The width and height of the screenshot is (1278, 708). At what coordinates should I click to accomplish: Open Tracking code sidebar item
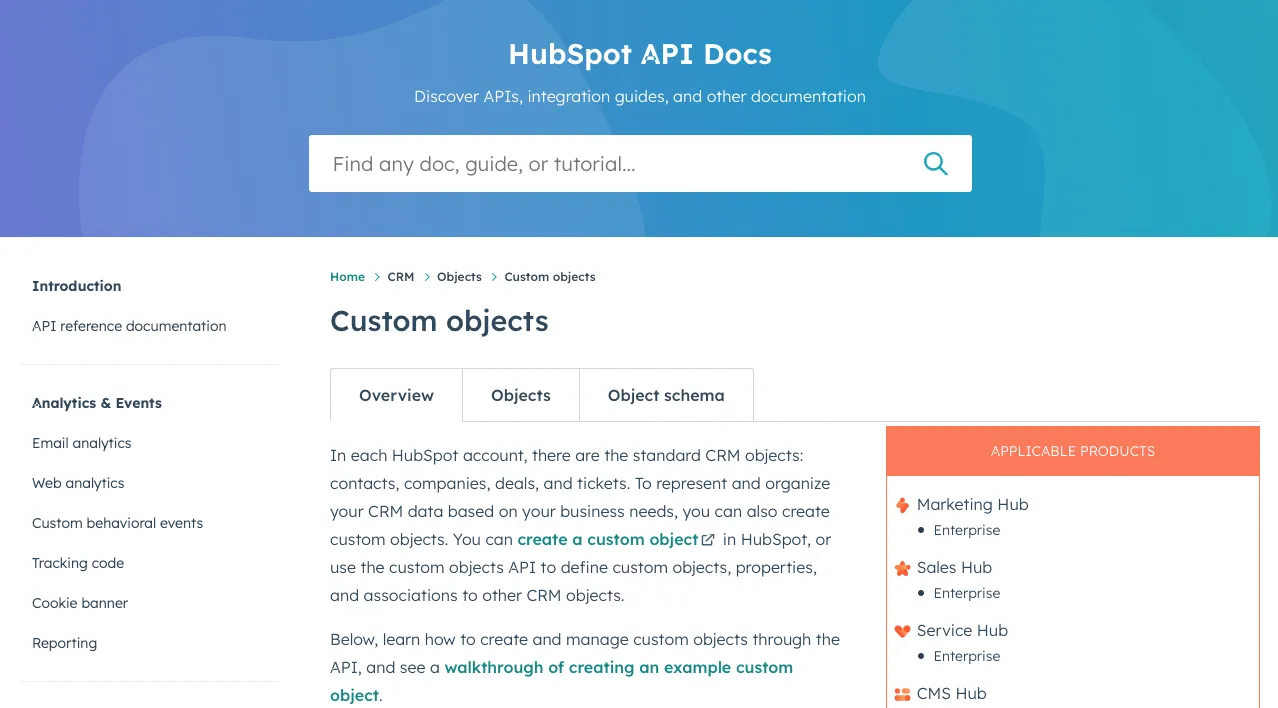coord(78,563)
